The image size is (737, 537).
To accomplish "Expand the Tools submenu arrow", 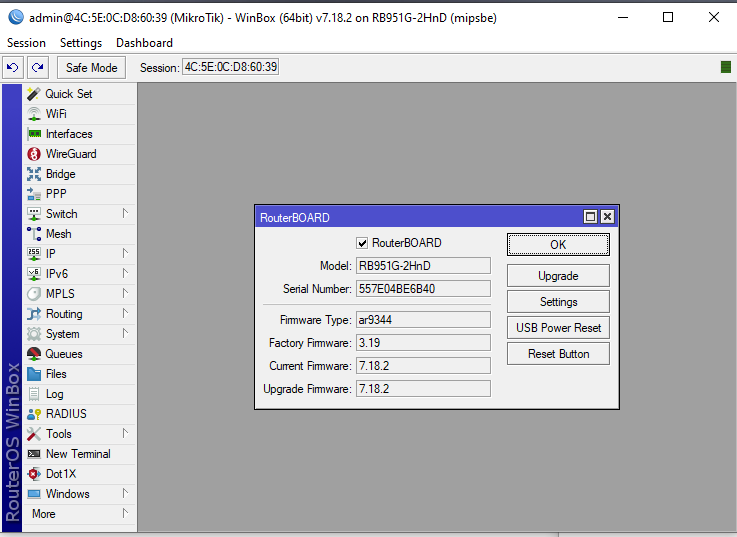I will click(125, 433).
